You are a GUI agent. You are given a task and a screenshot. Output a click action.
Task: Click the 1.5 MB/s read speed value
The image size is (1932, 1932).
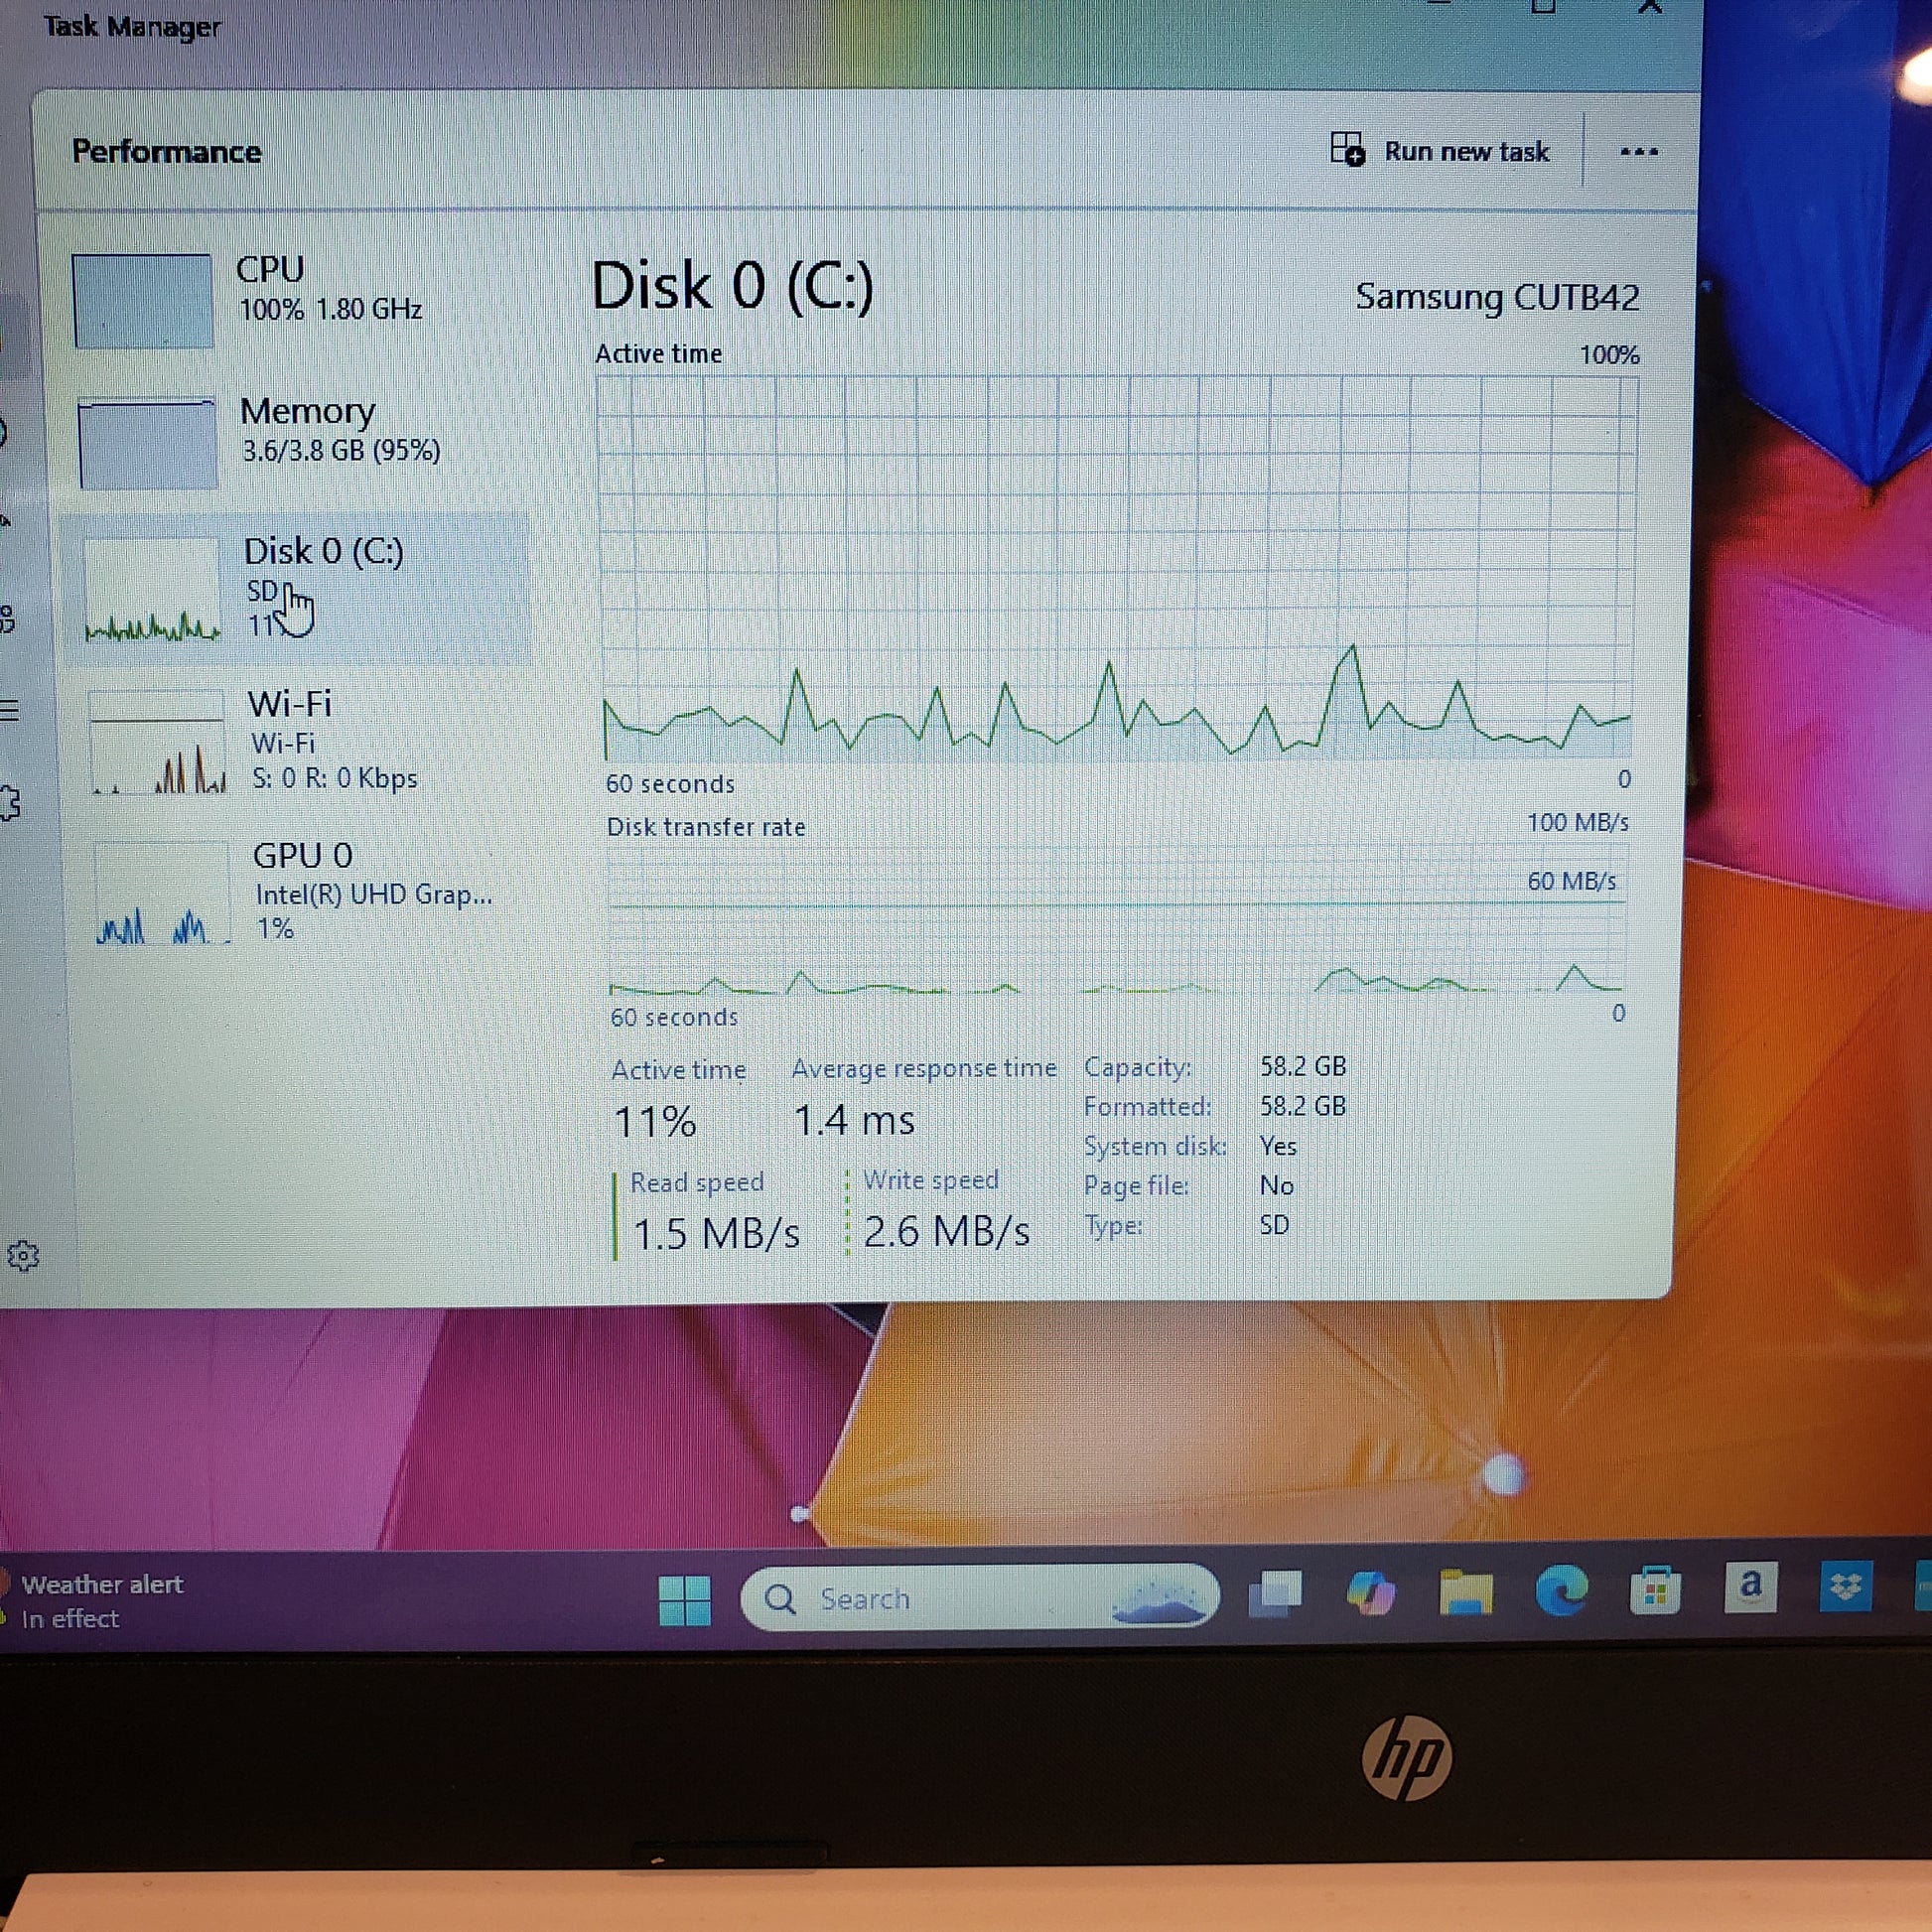point(716,1234)
